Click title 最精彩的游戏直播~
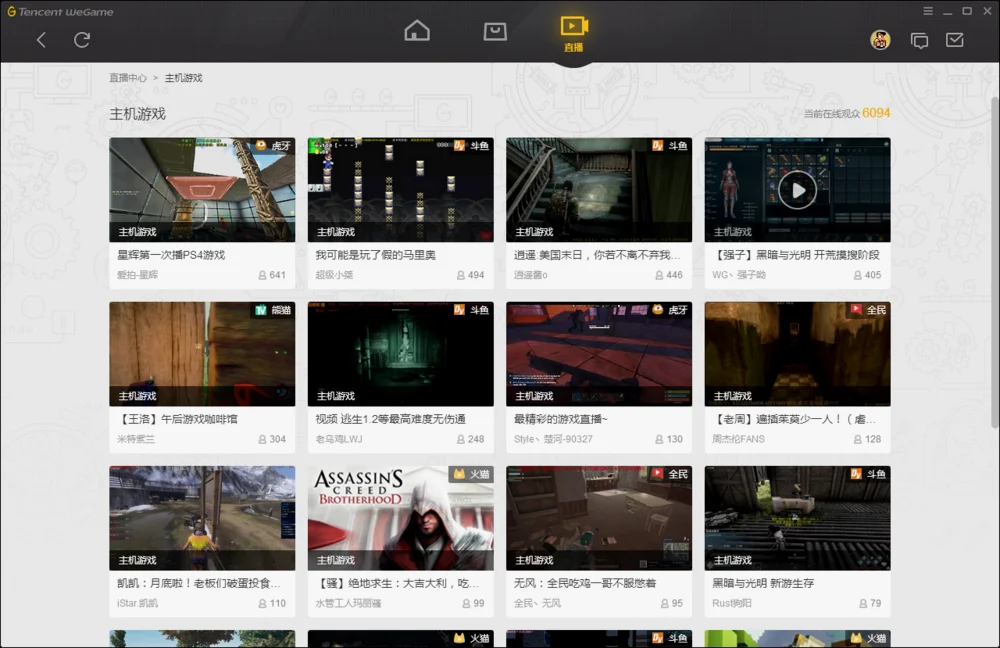1000x648 pixels. [x=561, y=419]
